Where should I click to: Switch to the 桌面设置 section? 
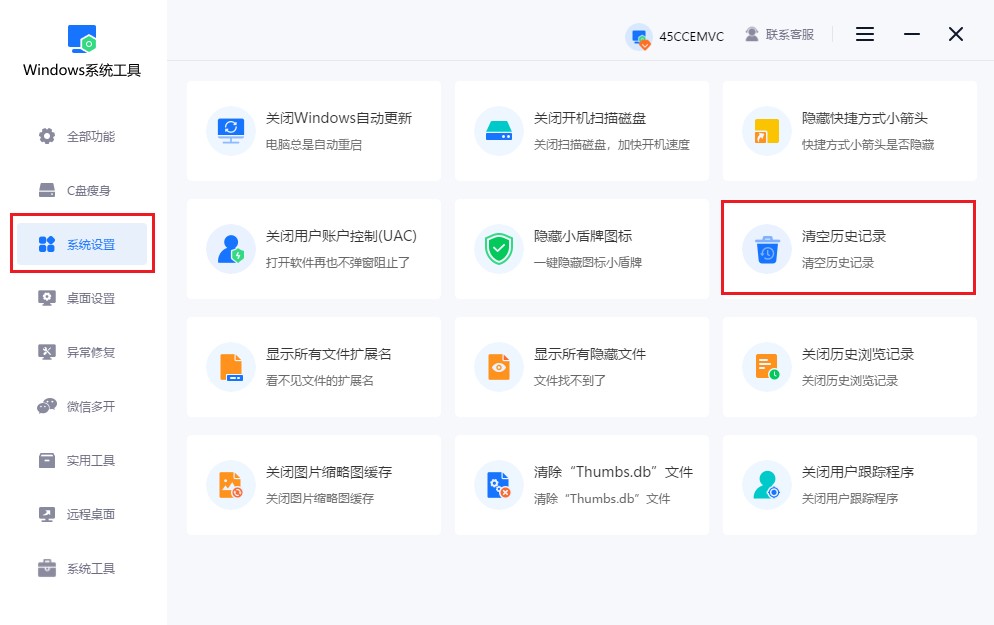[83, 296]
